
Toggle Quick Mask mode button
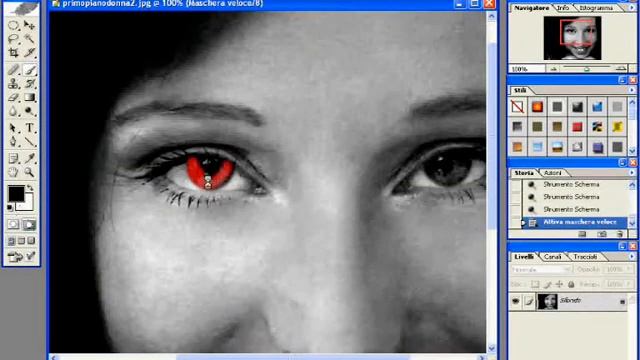point(29,225)
